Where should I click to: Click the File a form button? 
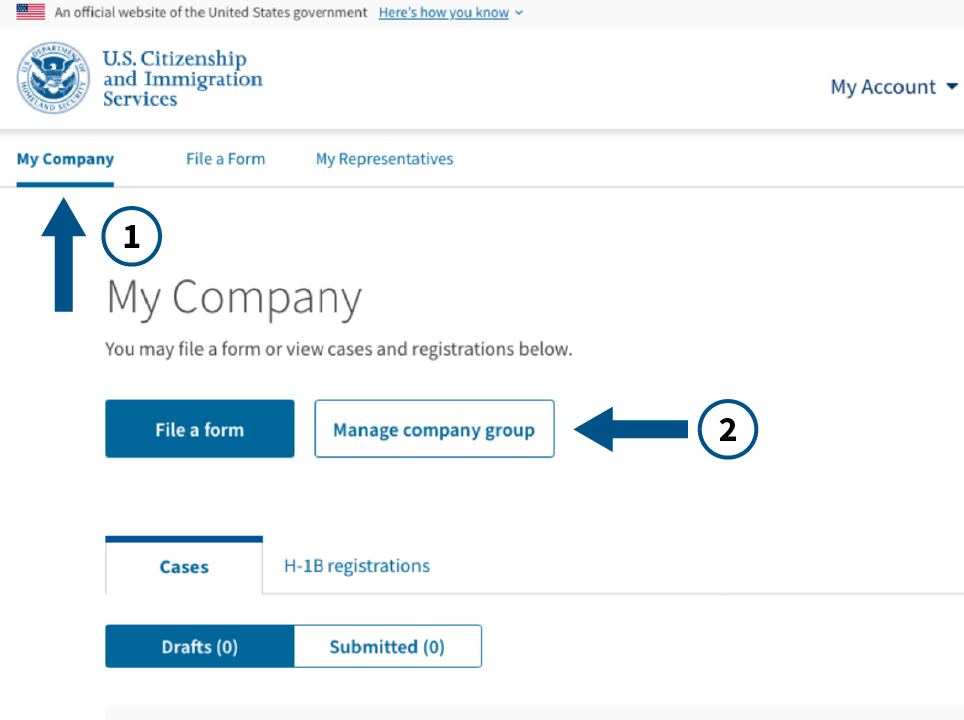coord(199,428)
